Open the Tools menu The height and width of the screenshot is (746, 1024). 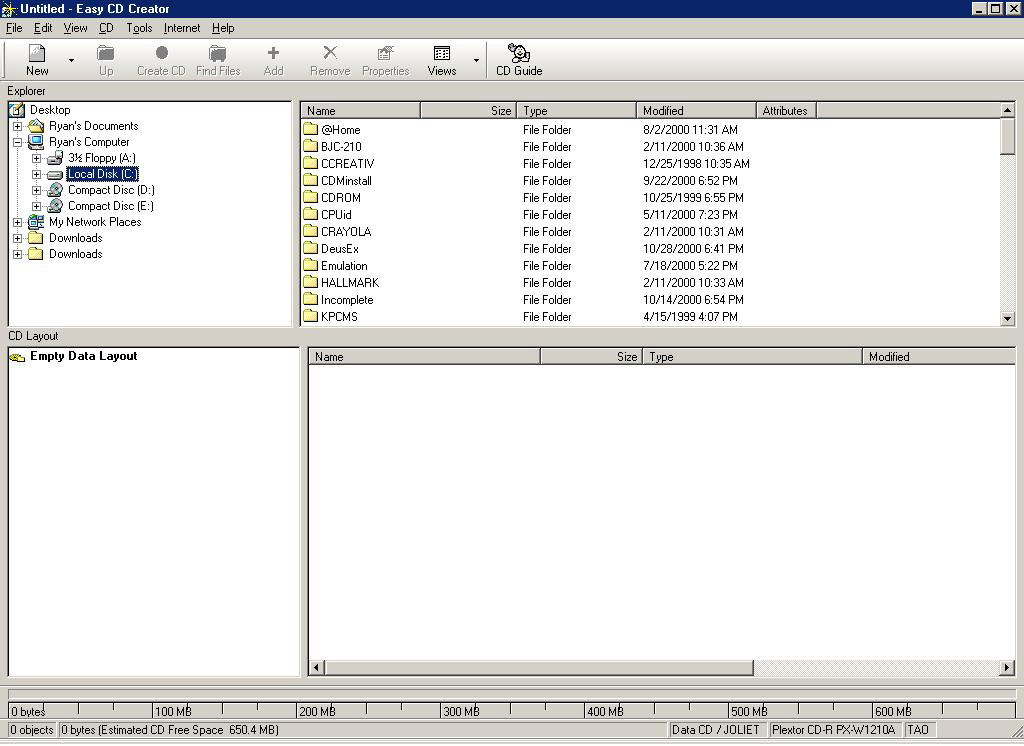(139, 28)
